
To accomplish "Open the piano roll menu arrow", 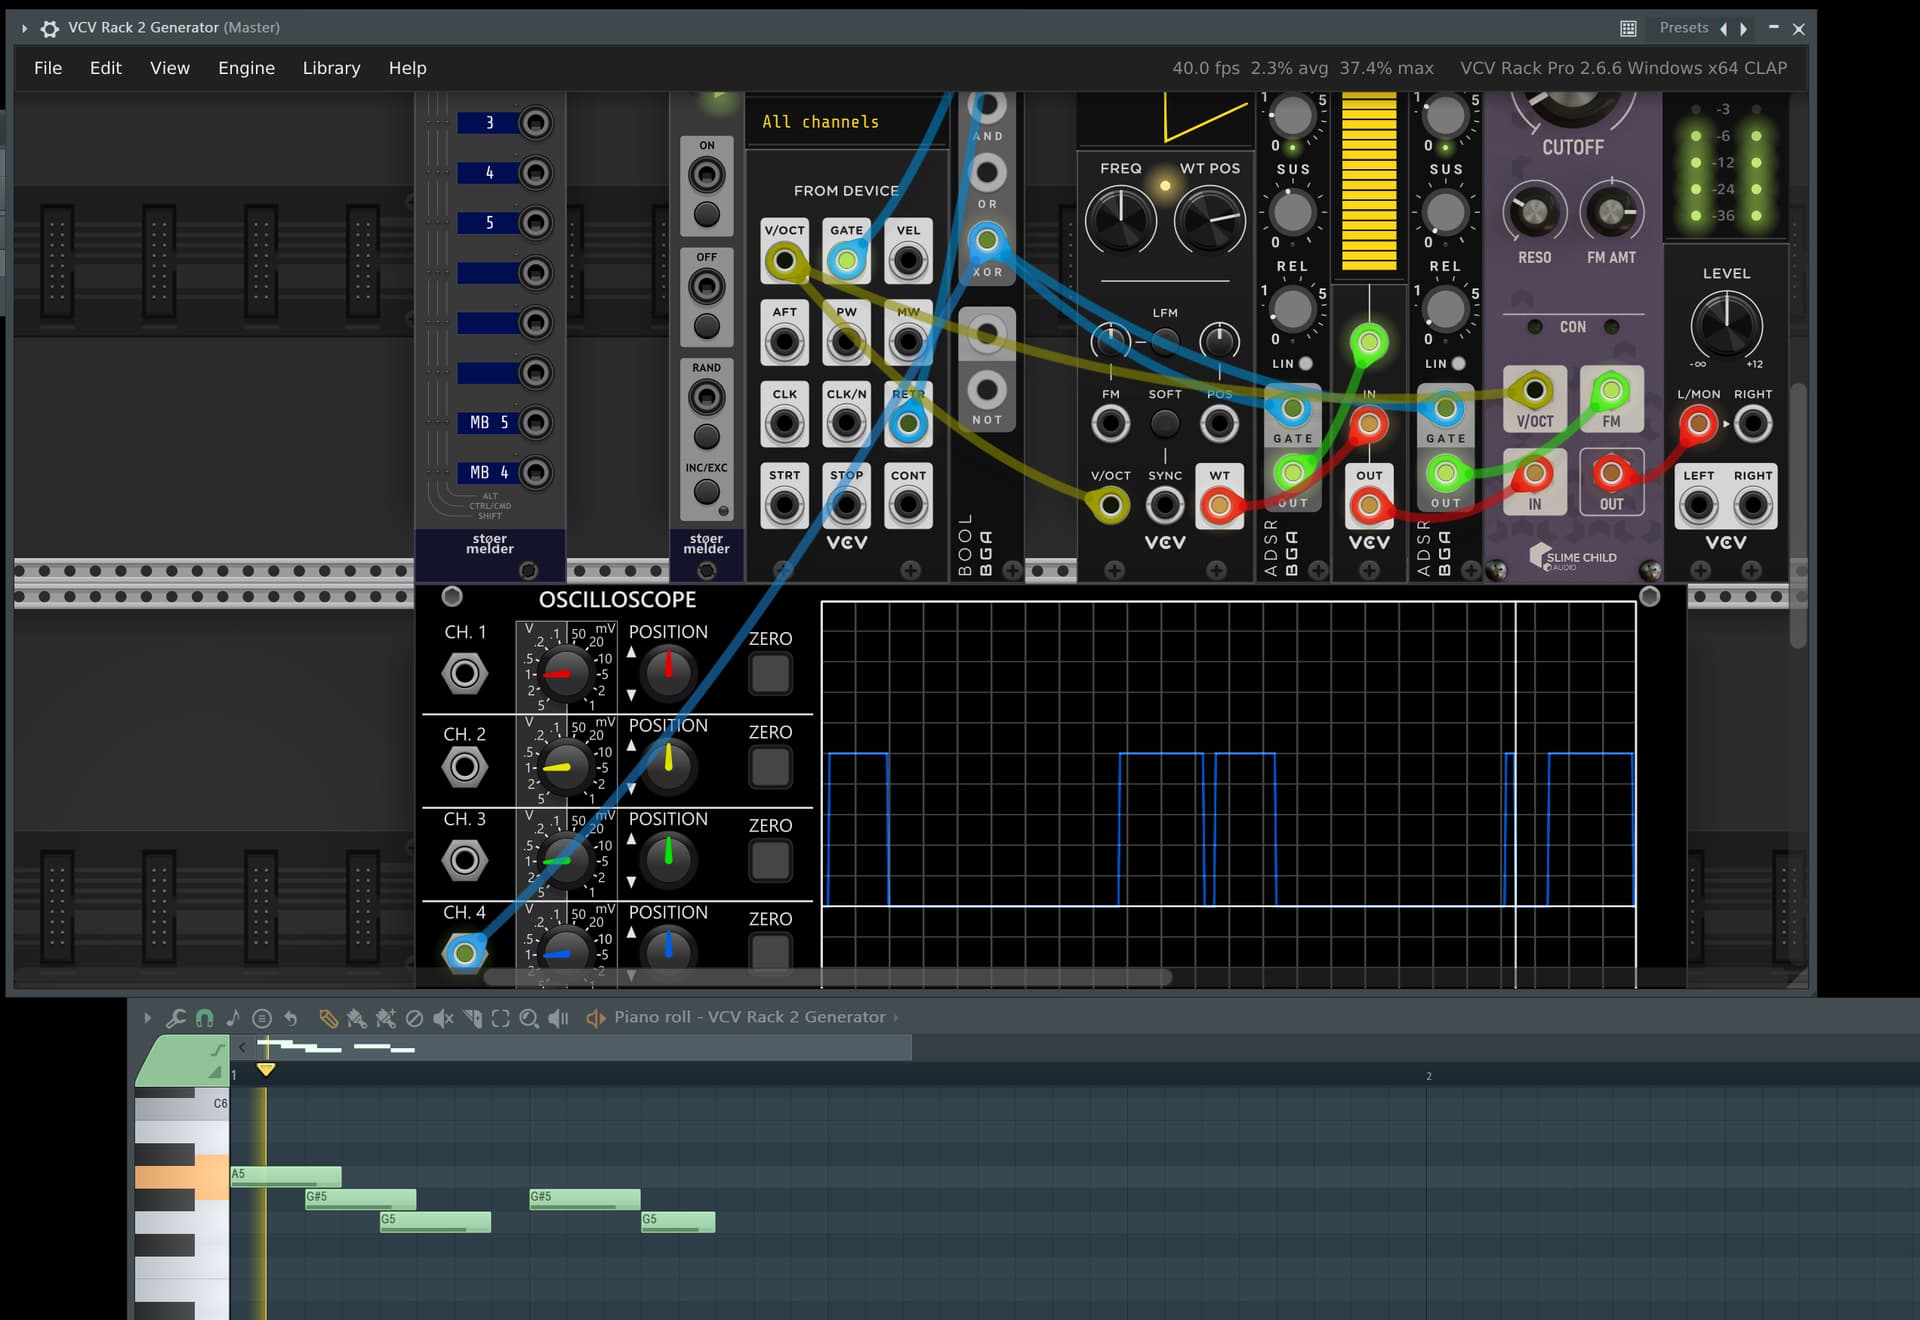I will [147, 1018].
